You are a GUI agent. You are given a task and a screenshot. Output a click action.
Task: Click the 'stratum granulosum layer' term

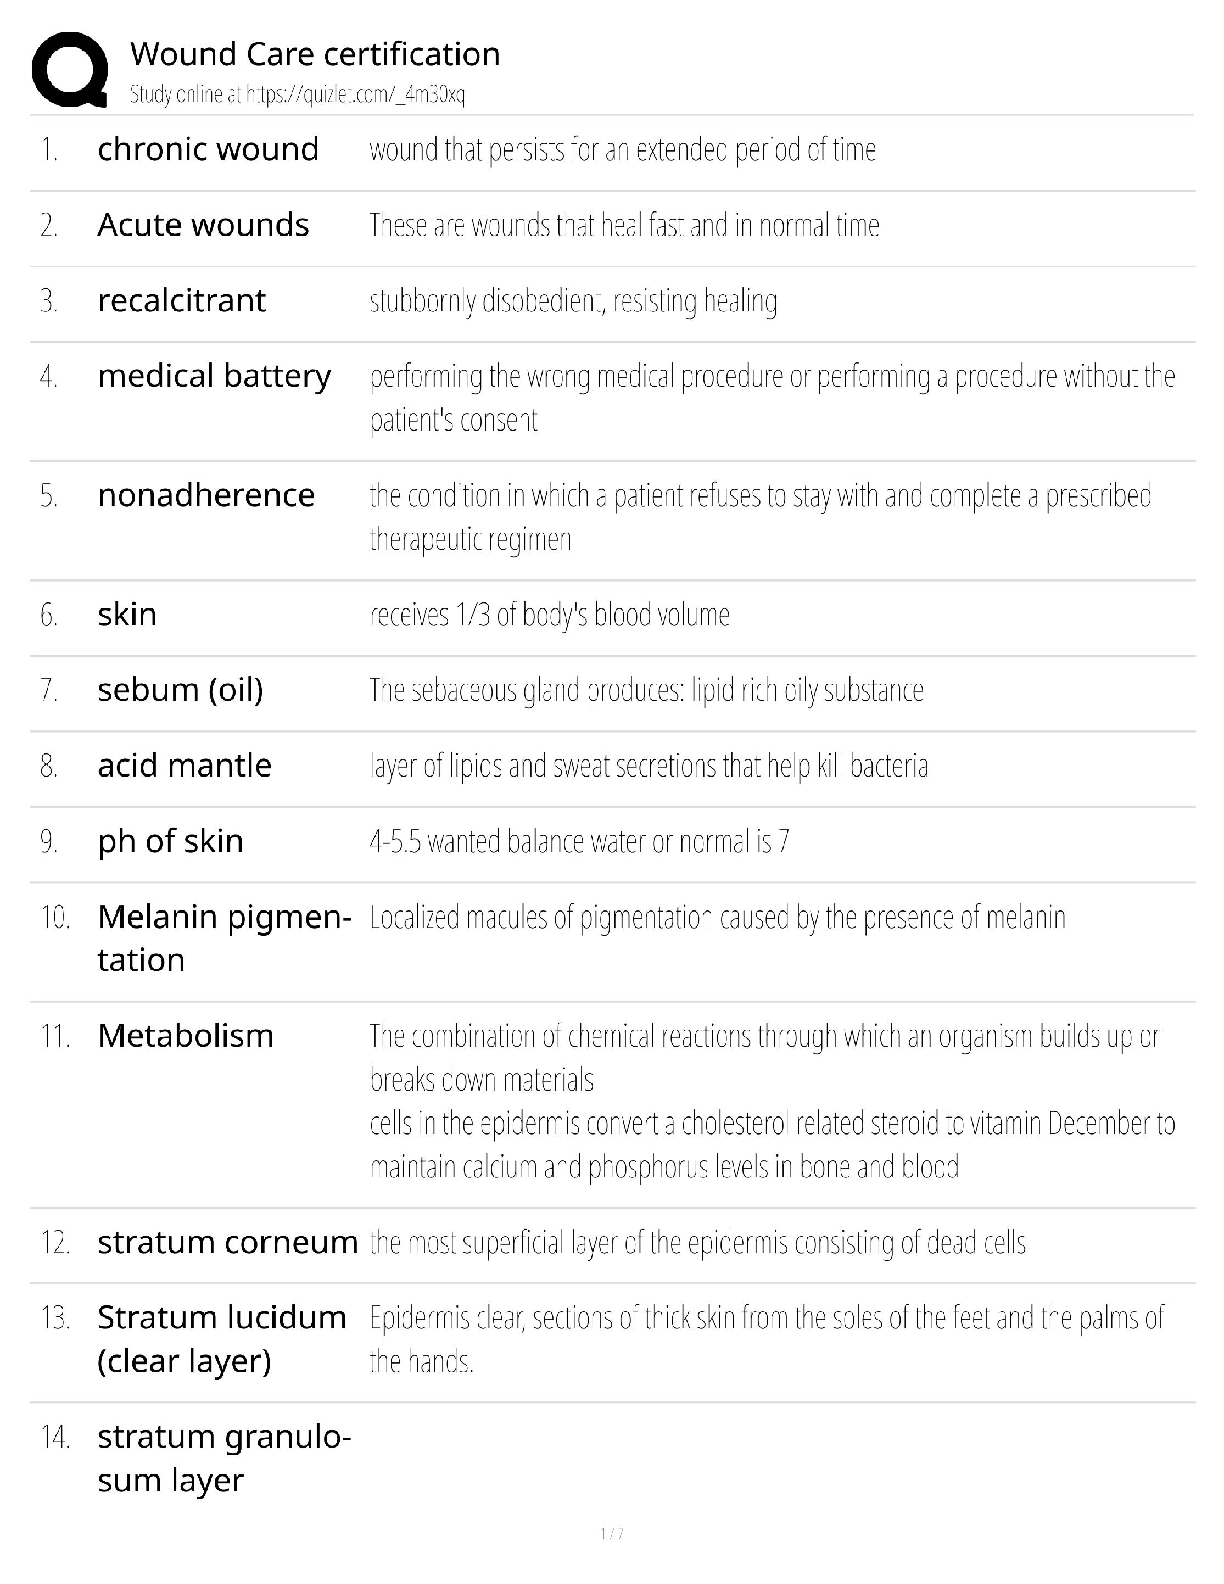[x=223, y=1458]
